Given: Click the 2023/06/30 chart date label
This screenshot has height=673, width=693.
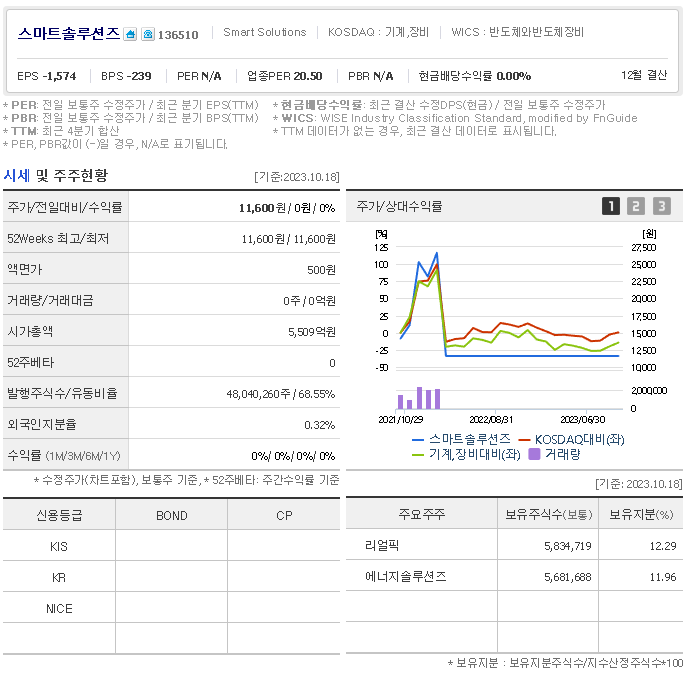Looking at the screenshot, I should click(583, 419).
